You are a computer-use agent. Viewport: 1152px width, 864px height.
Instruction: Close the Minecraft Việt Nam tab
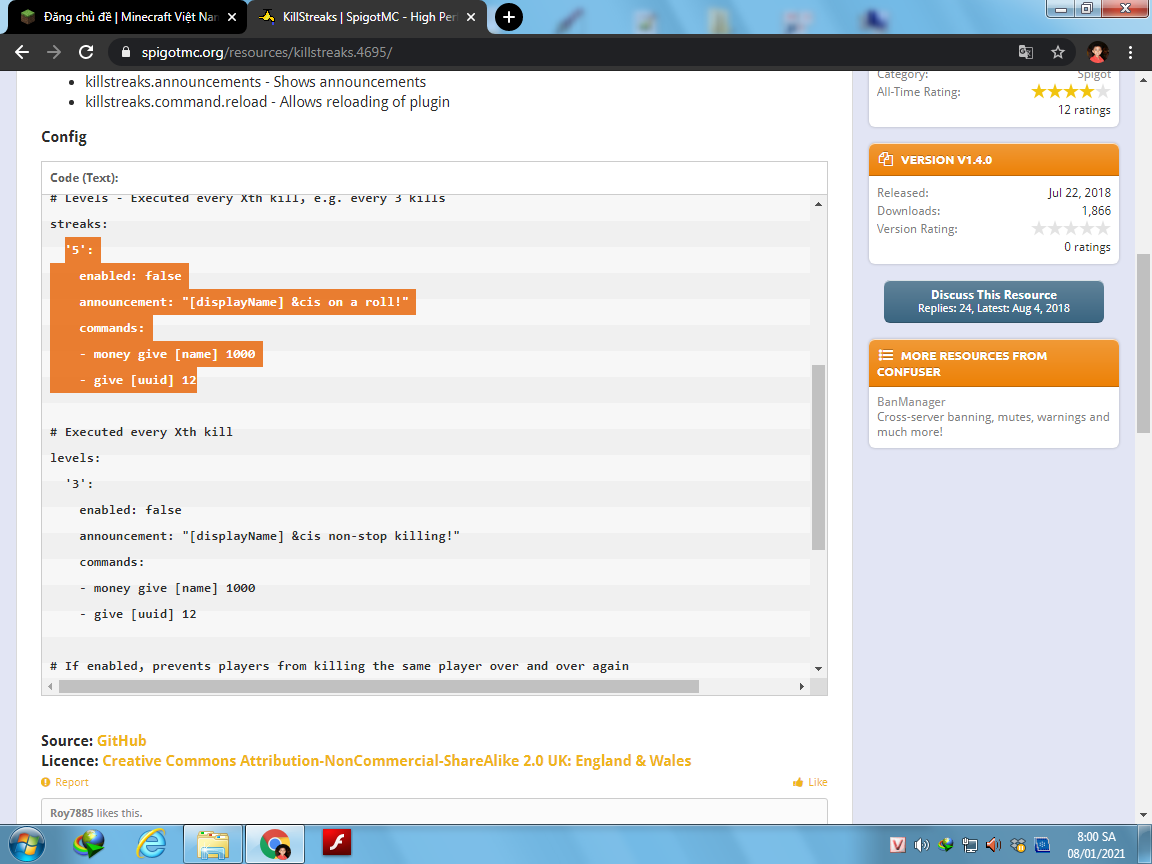pos(231,17)
